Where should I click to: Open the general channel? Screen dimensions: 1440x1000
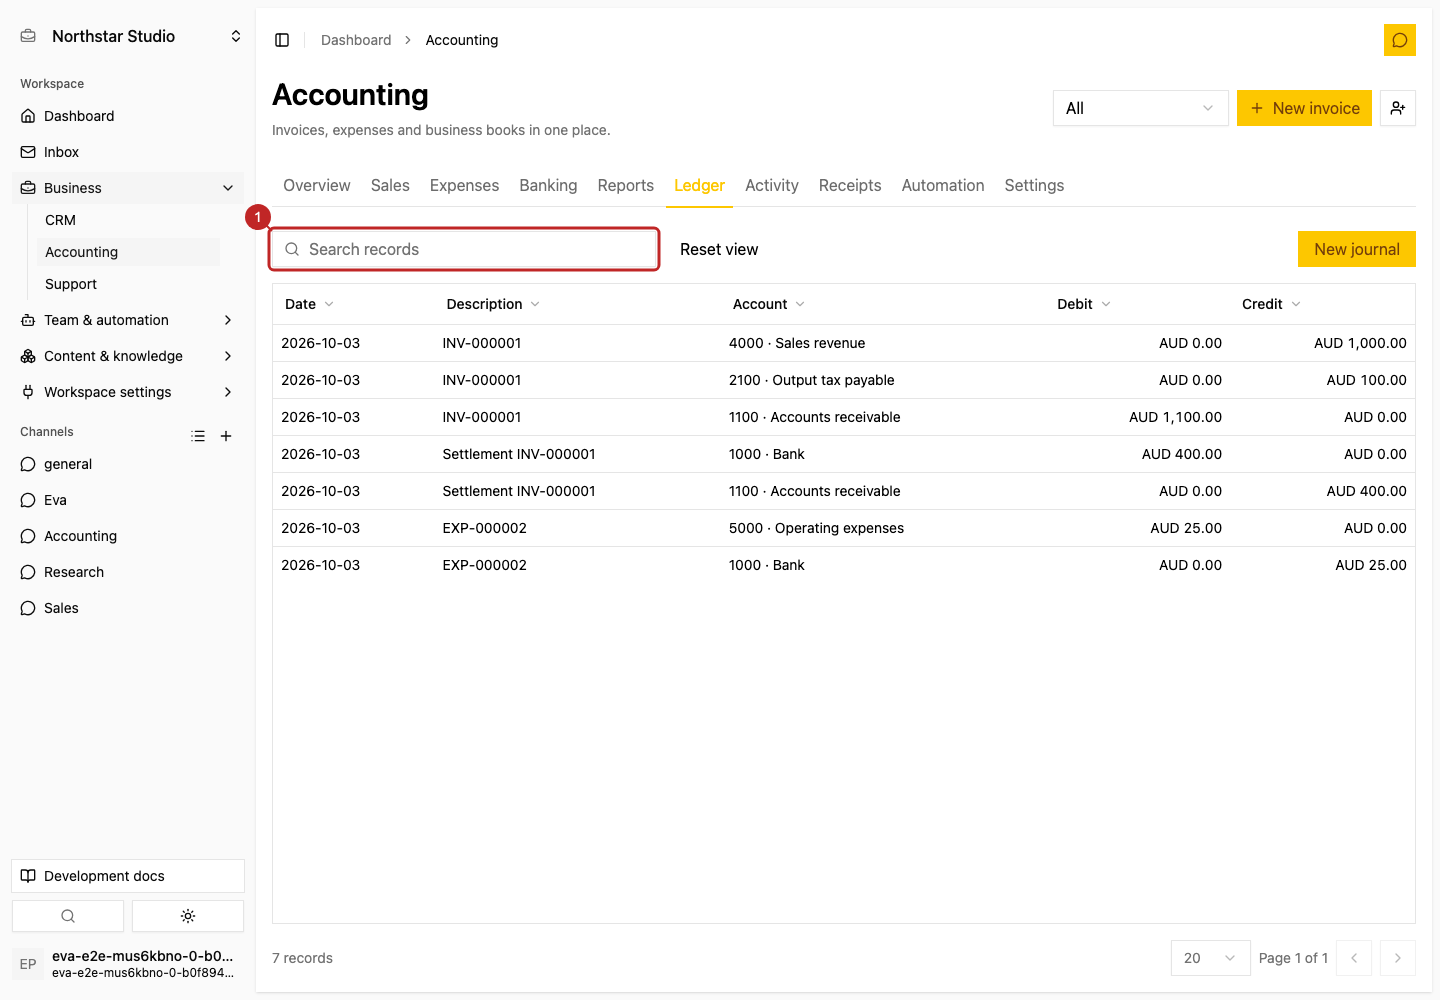pyautogui.click(x=128, y=464)
